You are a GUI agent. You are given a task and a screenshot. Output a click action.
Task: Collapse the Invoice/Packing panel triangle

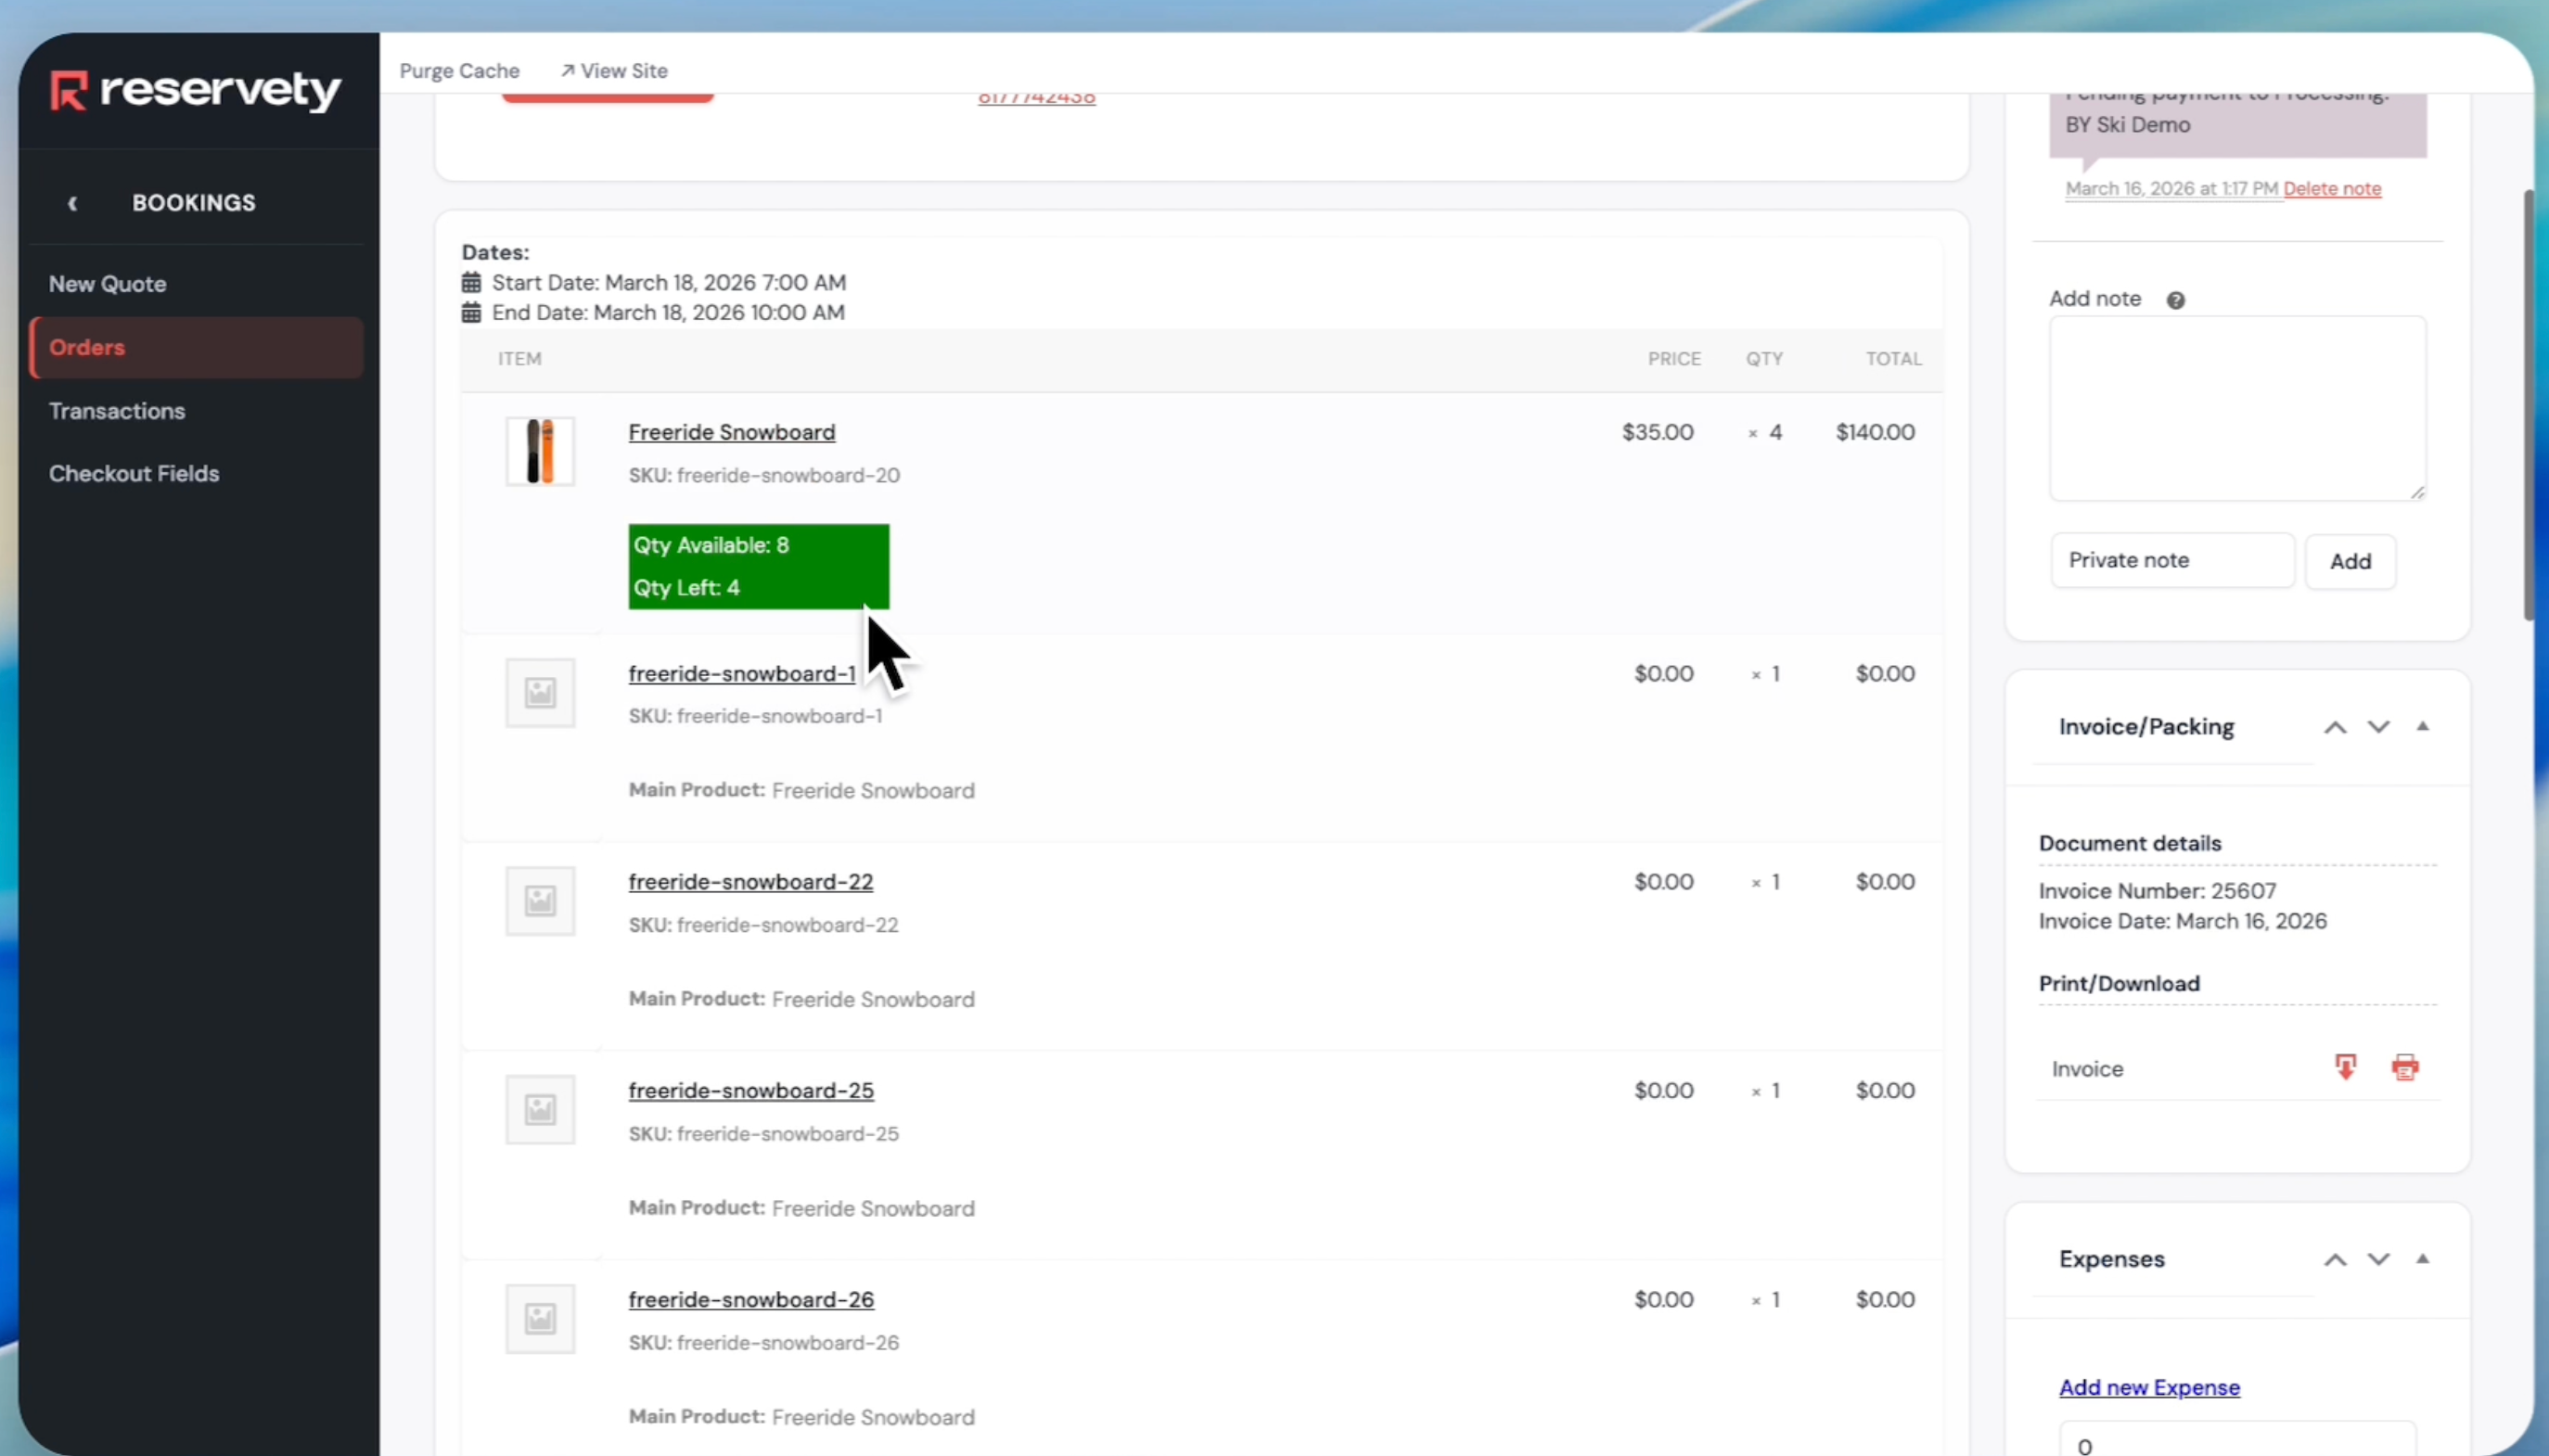pyautogui.click(x=2422, y=727)
